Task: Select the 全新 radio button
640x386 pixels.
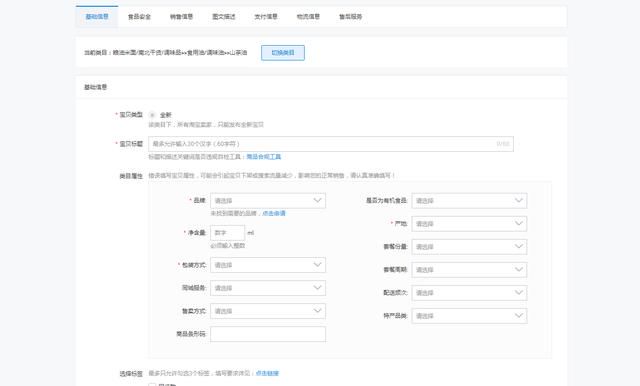Action: pos(152,115)
